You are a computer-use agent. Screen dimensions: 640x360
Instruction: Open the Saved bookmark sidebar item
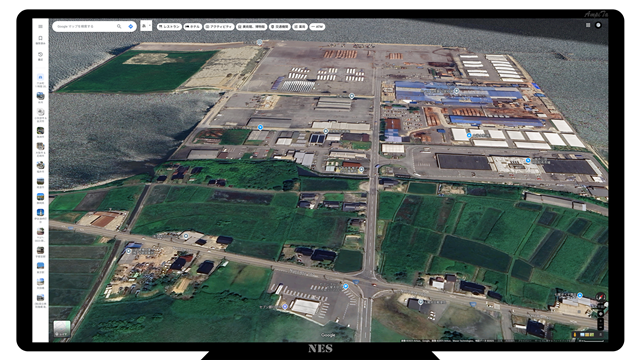coord(40,40)
